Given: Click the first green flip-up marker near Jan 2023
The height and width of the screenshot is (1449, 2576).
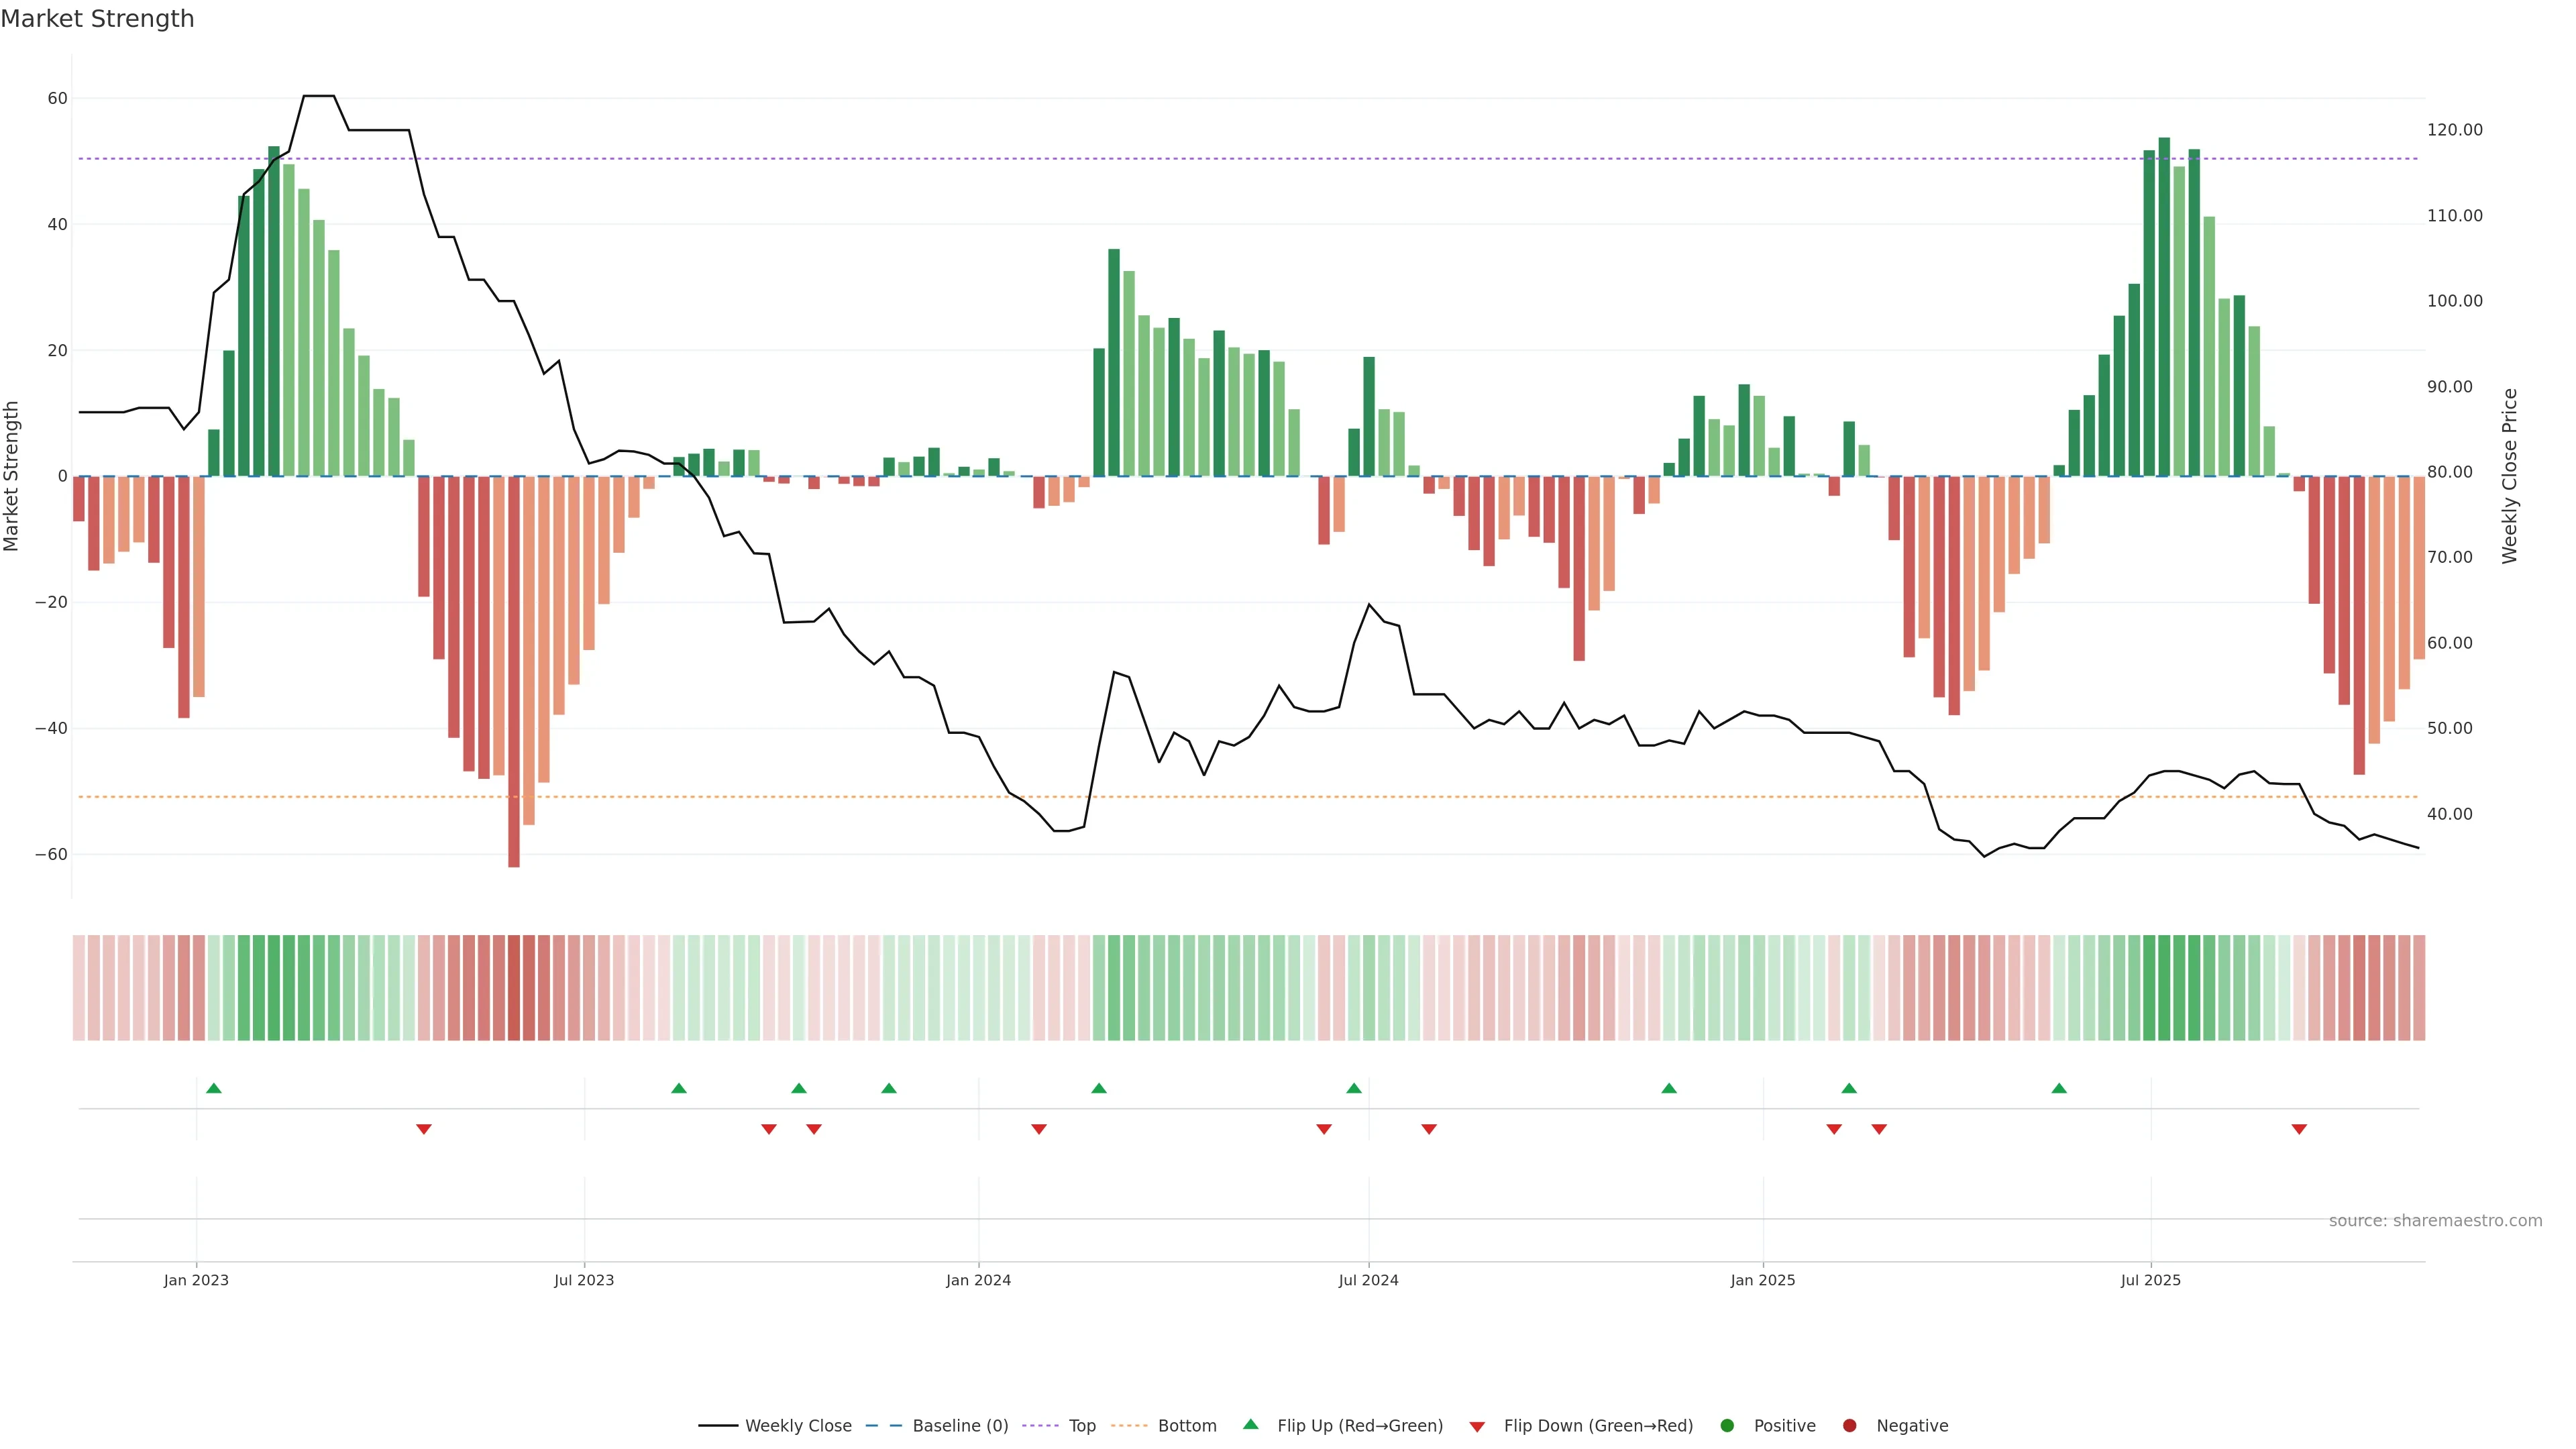Looking at the screenshot, I should [x=213, y=1088].
